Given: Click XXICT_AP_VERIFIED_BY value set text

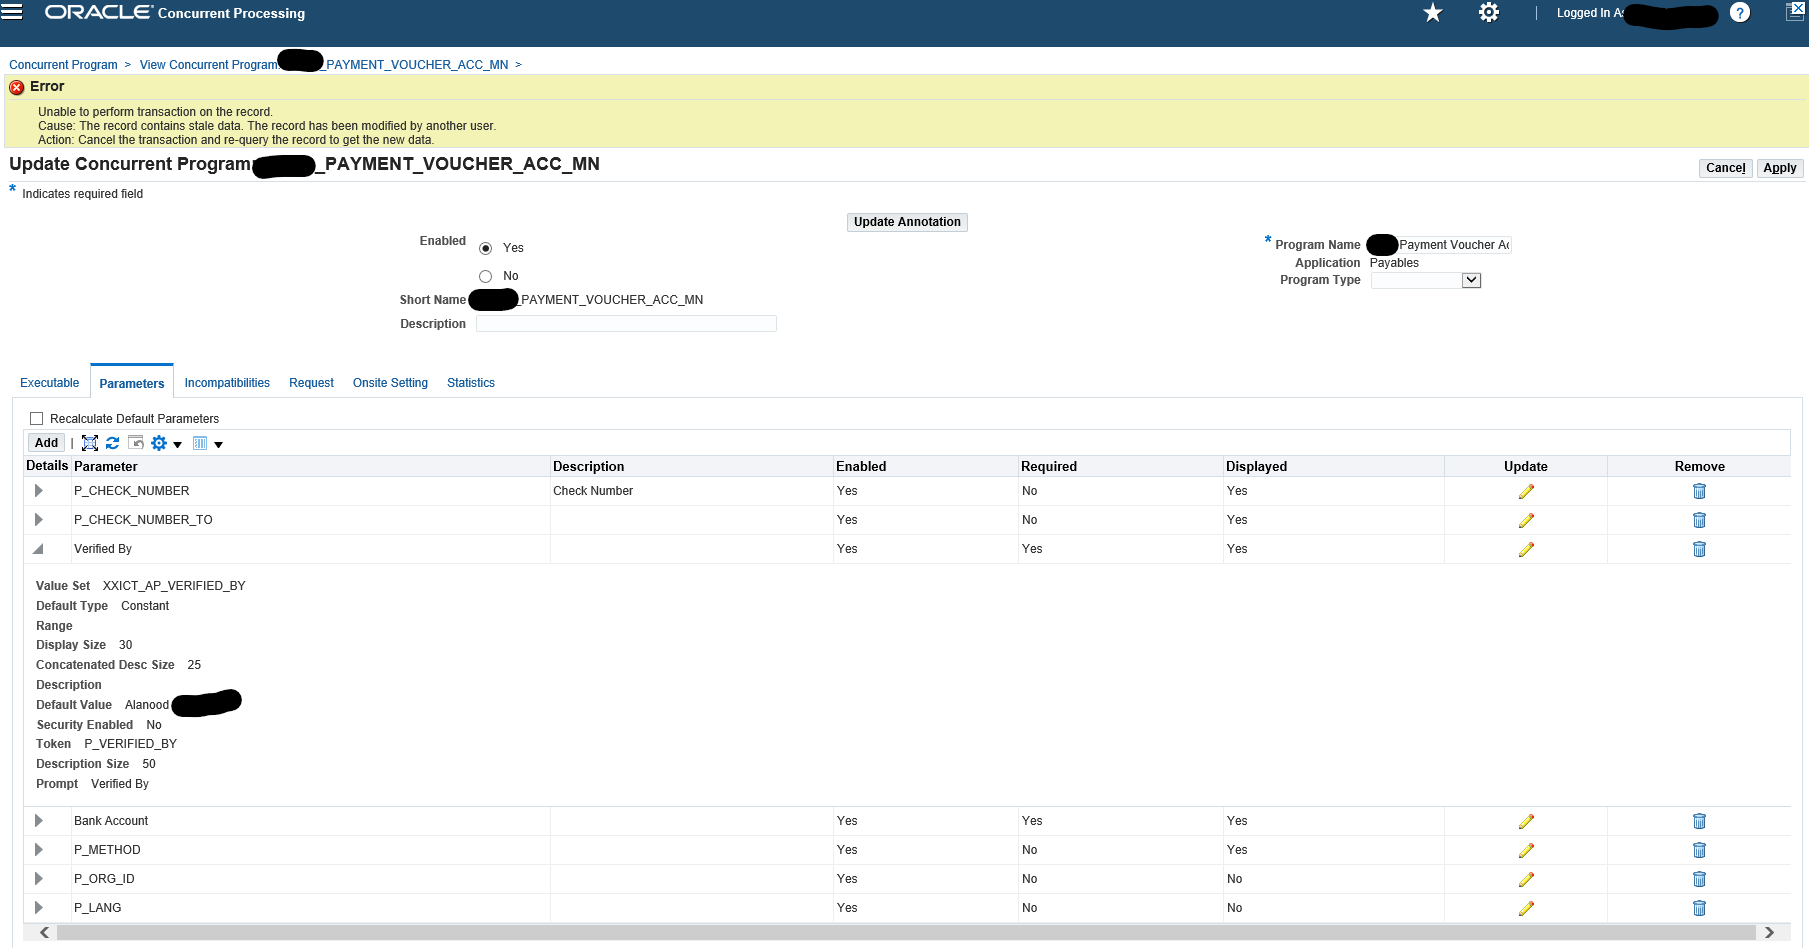Looking at the screenshot, I should click(174, 586).
